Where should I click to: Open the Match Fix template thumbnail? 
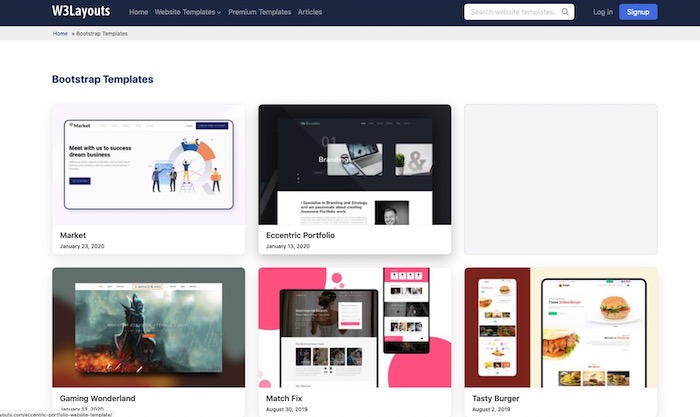354,327
